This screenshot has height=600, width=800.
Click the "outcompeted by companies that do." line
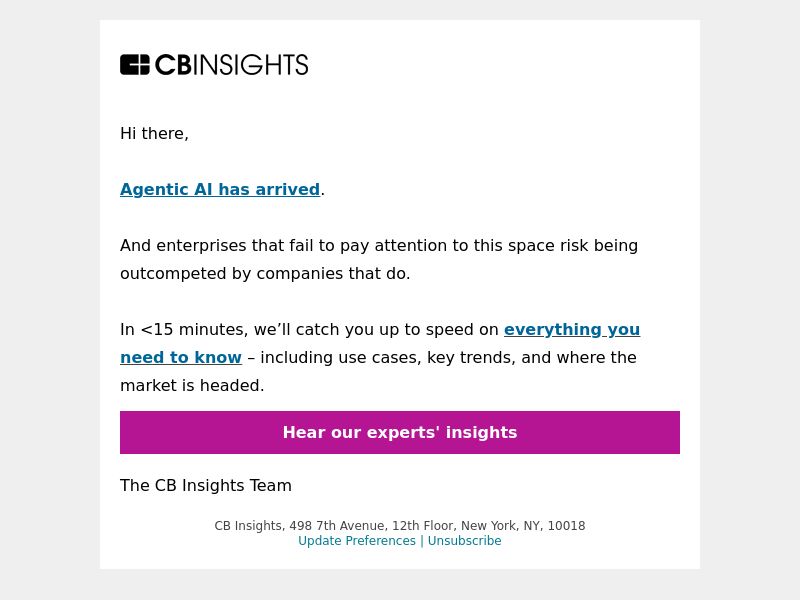tap(265, 273)
